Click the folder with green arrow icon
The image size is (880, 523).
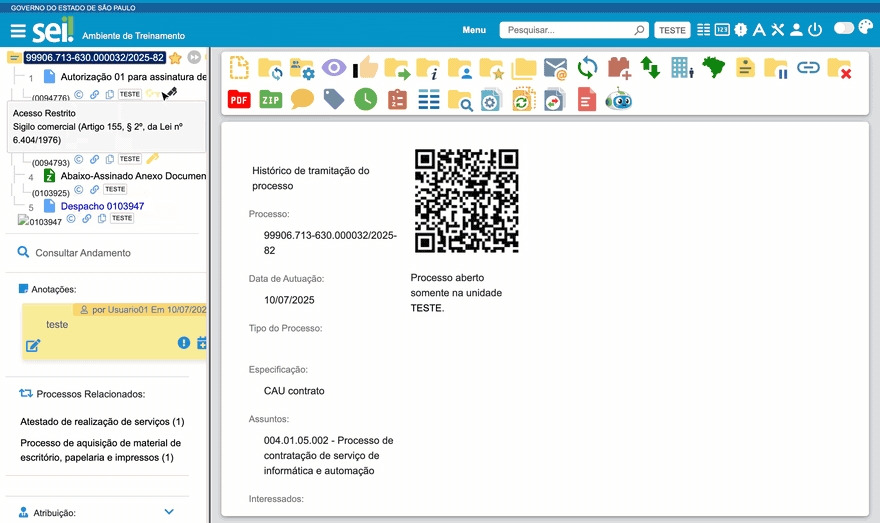pyautogui.click(x=397, y=68)
